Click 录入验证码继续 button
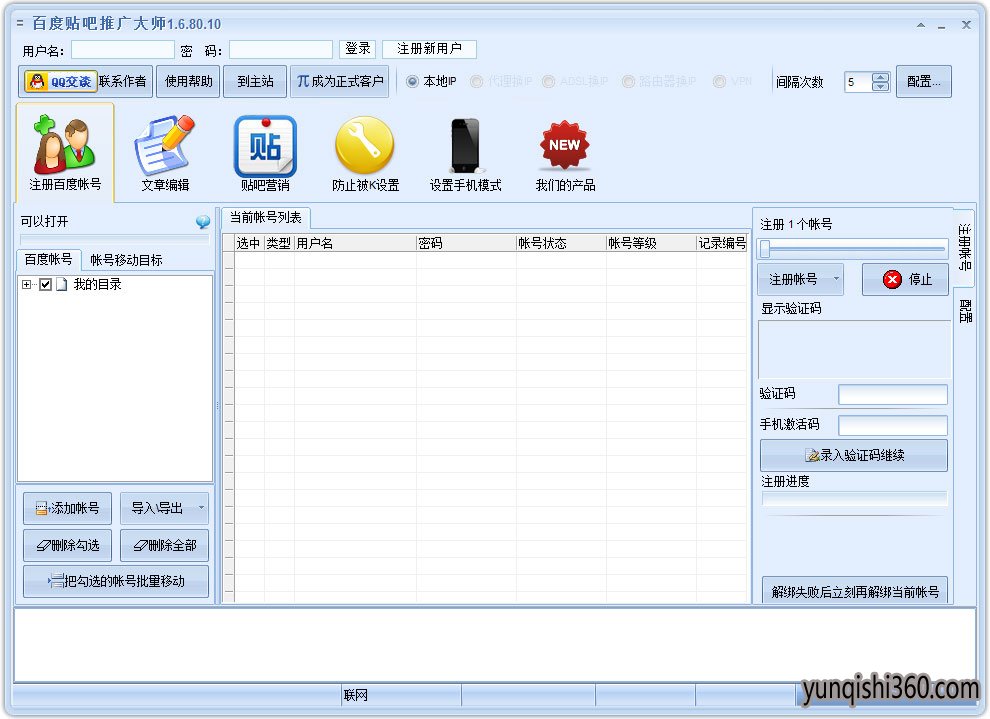This screenshot has height=719, width=990. [854, 455]
